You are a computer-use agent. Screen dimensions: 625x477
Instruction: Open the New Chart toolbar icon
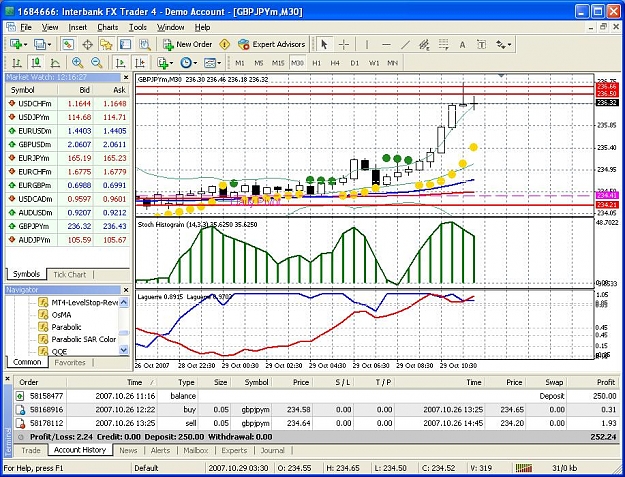pos(18,44)
